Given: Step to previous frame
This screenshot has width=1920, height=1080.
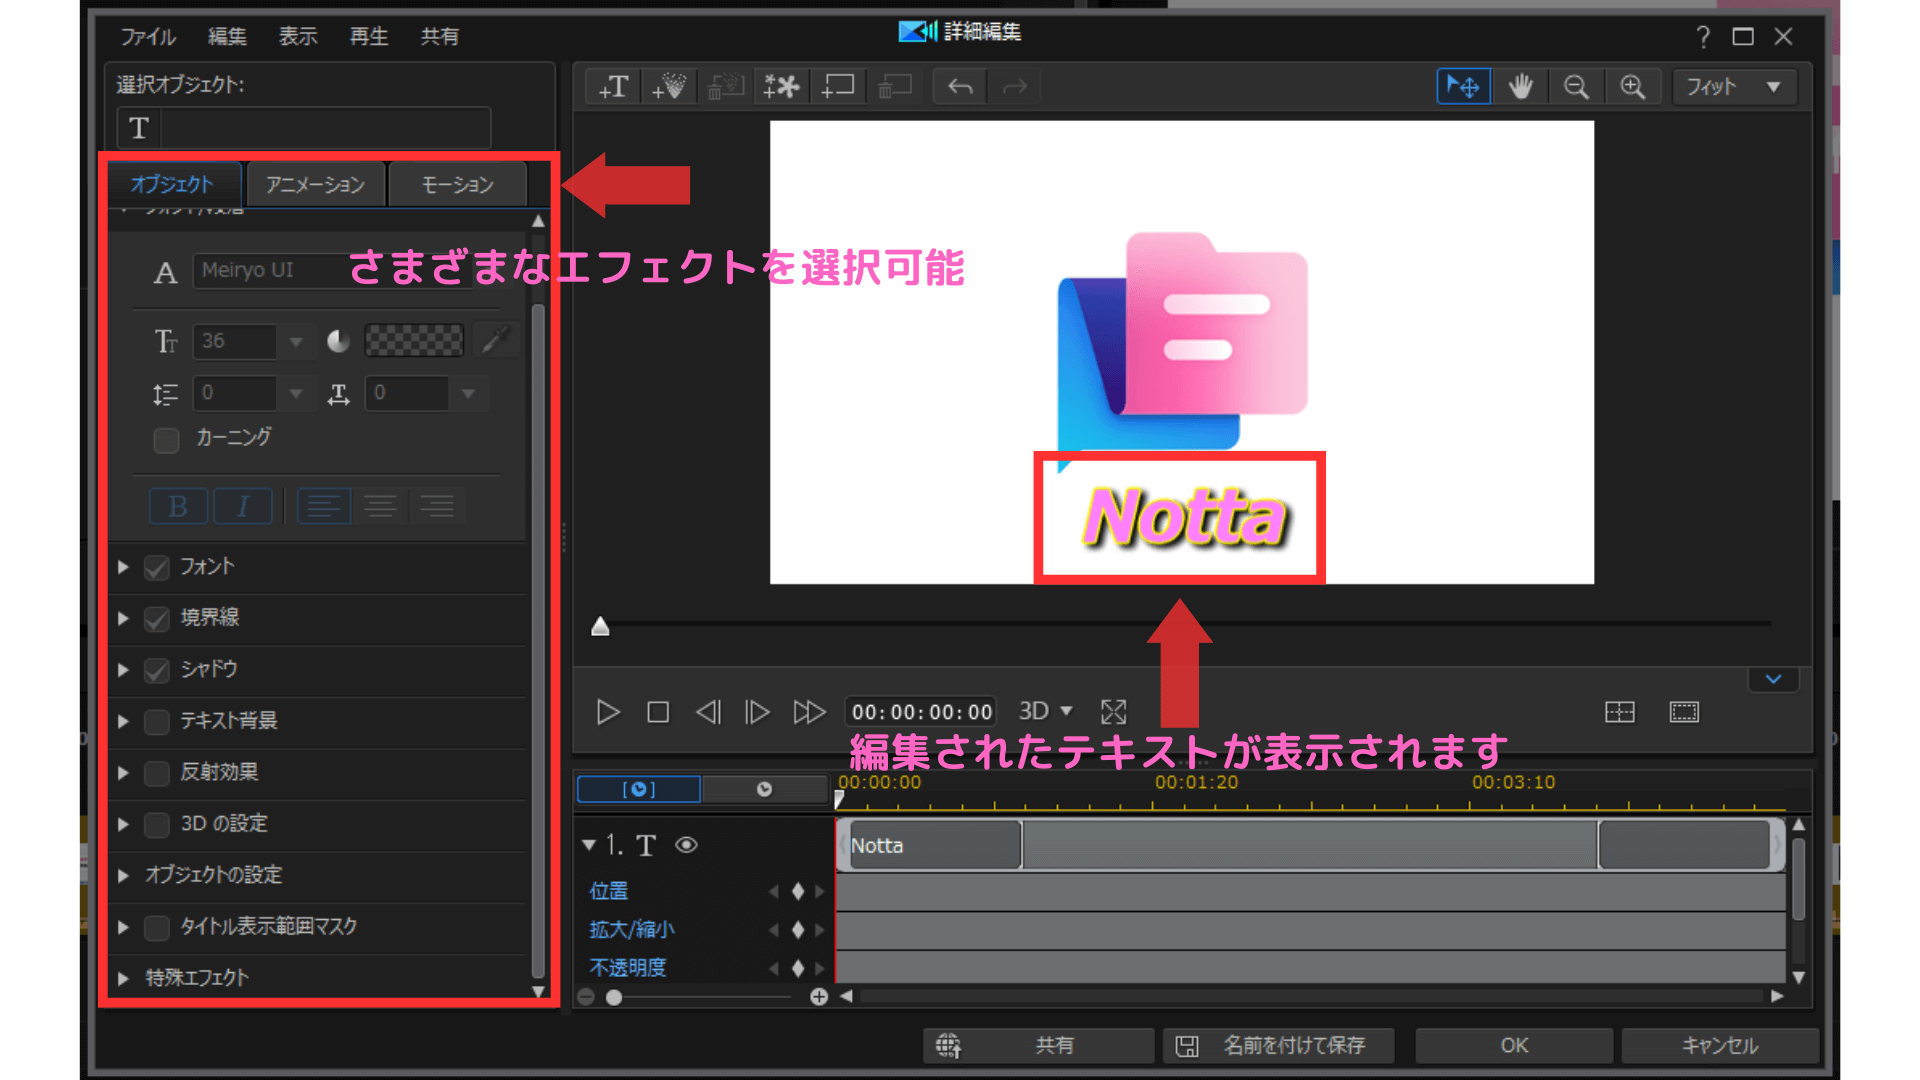Looking at the screenshot, I should (708, 712).
